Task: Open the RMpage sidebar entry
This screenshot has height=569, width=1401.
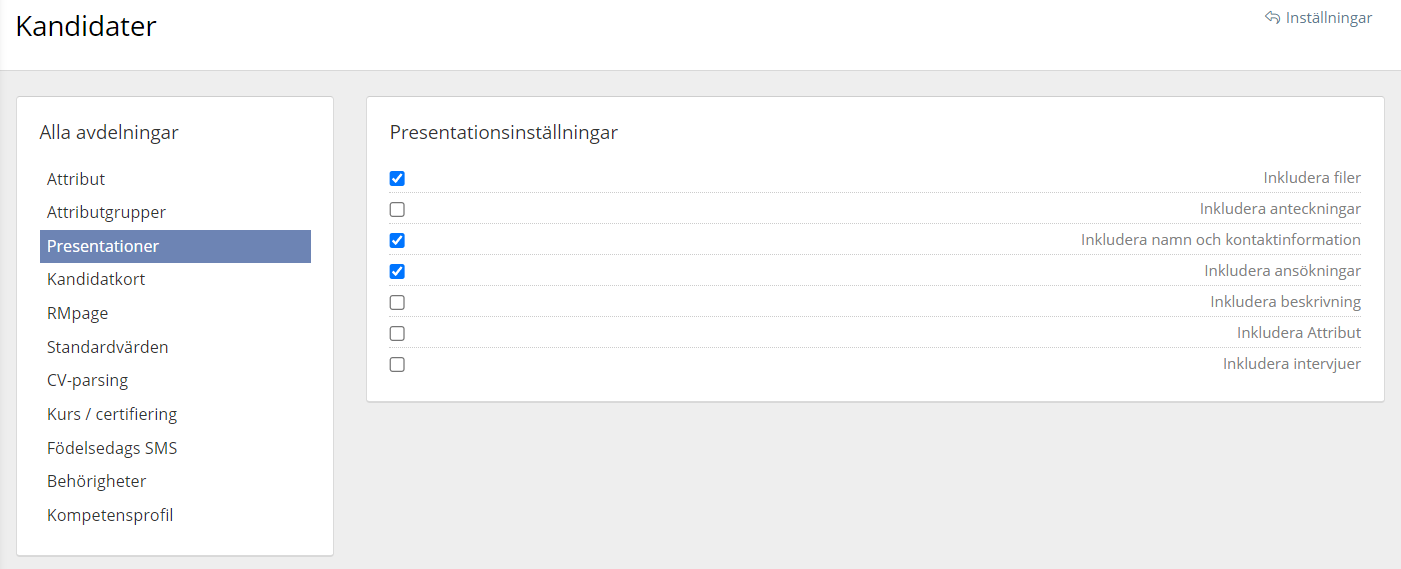Action: pos(77,314)
